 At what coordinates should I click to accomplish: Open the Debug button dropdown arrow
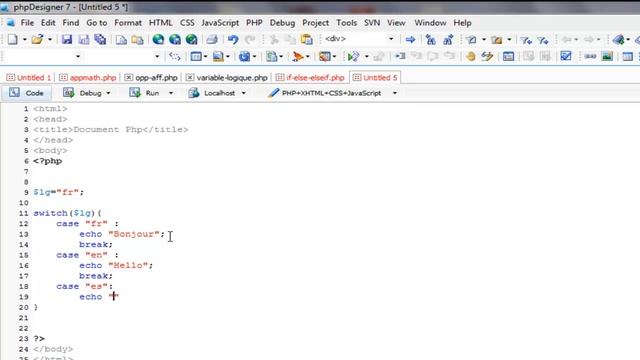108,93
